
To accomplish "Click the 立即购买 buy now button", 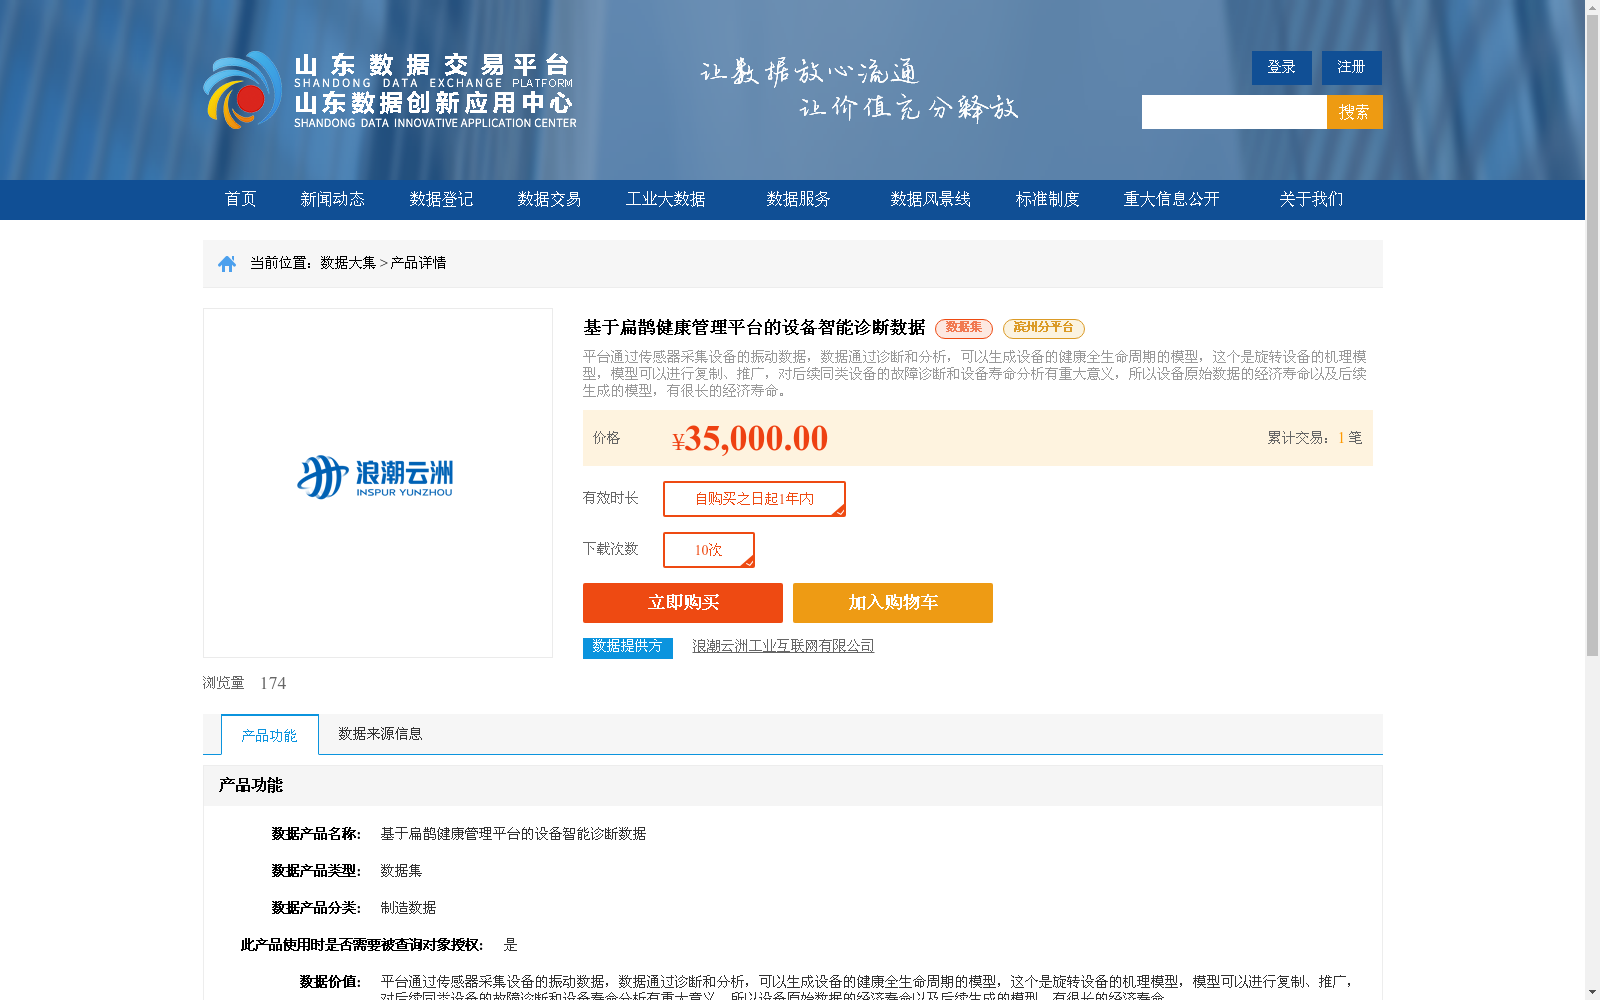I will tap(683, 603).
